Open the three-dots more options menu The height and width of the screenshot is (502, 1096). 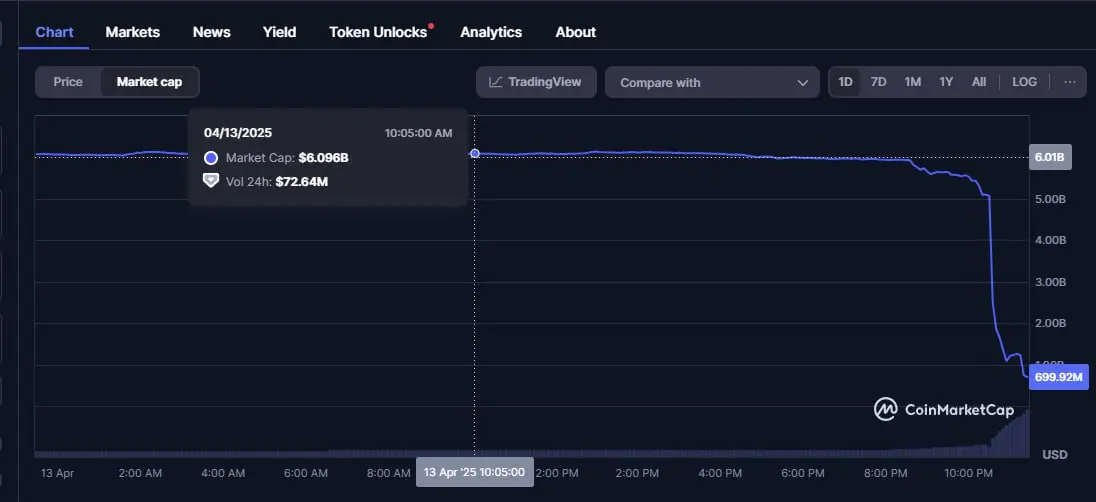pos(1069,82)
